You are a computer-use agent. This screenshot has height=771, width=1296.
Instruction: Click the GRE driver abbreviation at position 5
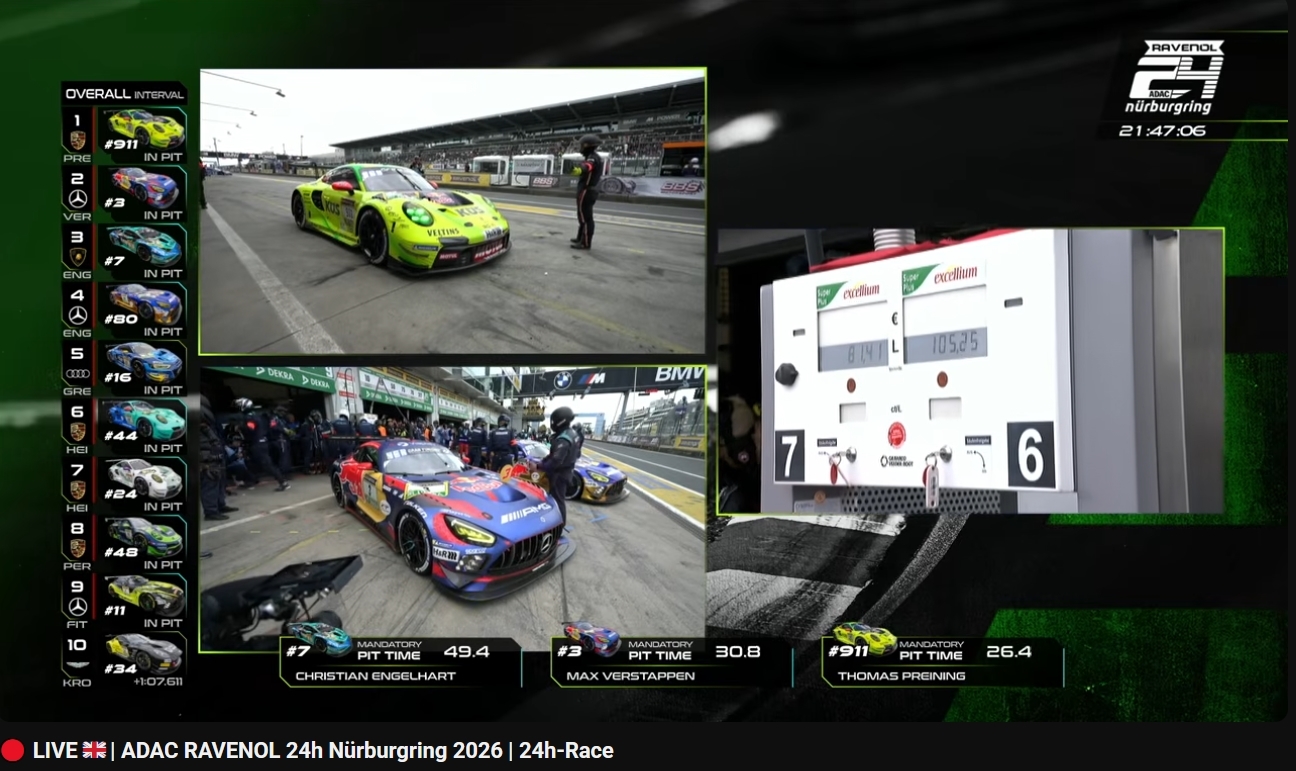coord(77,391)
